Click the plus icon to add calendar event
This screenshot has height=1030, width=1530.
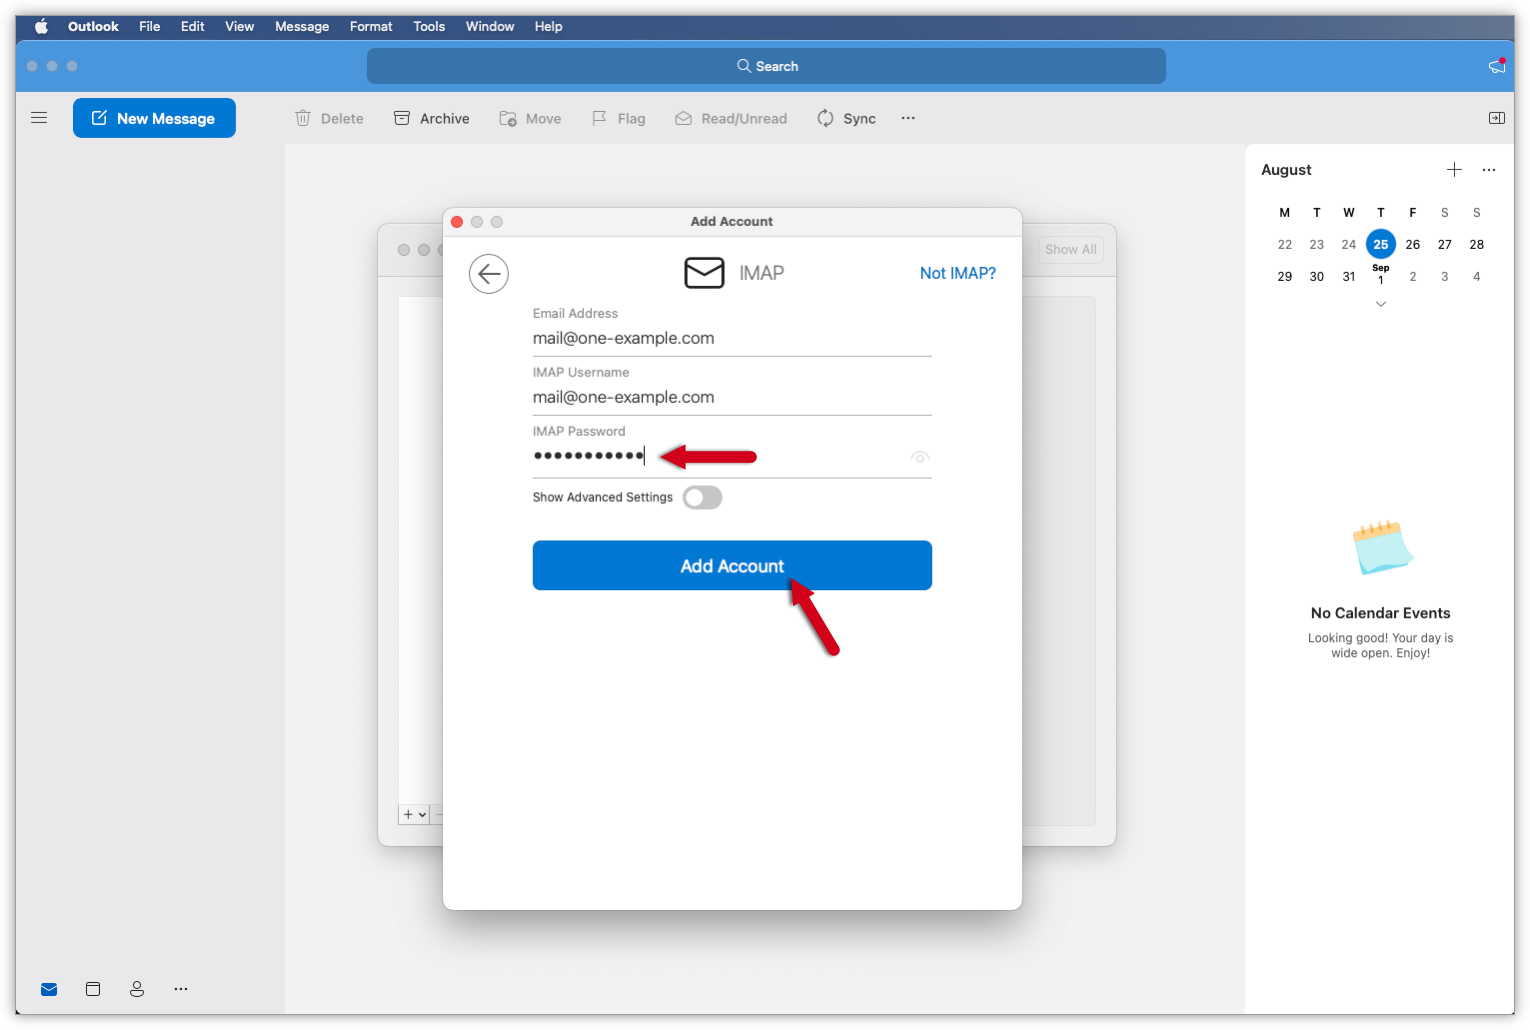click(x=1454, y=170)
